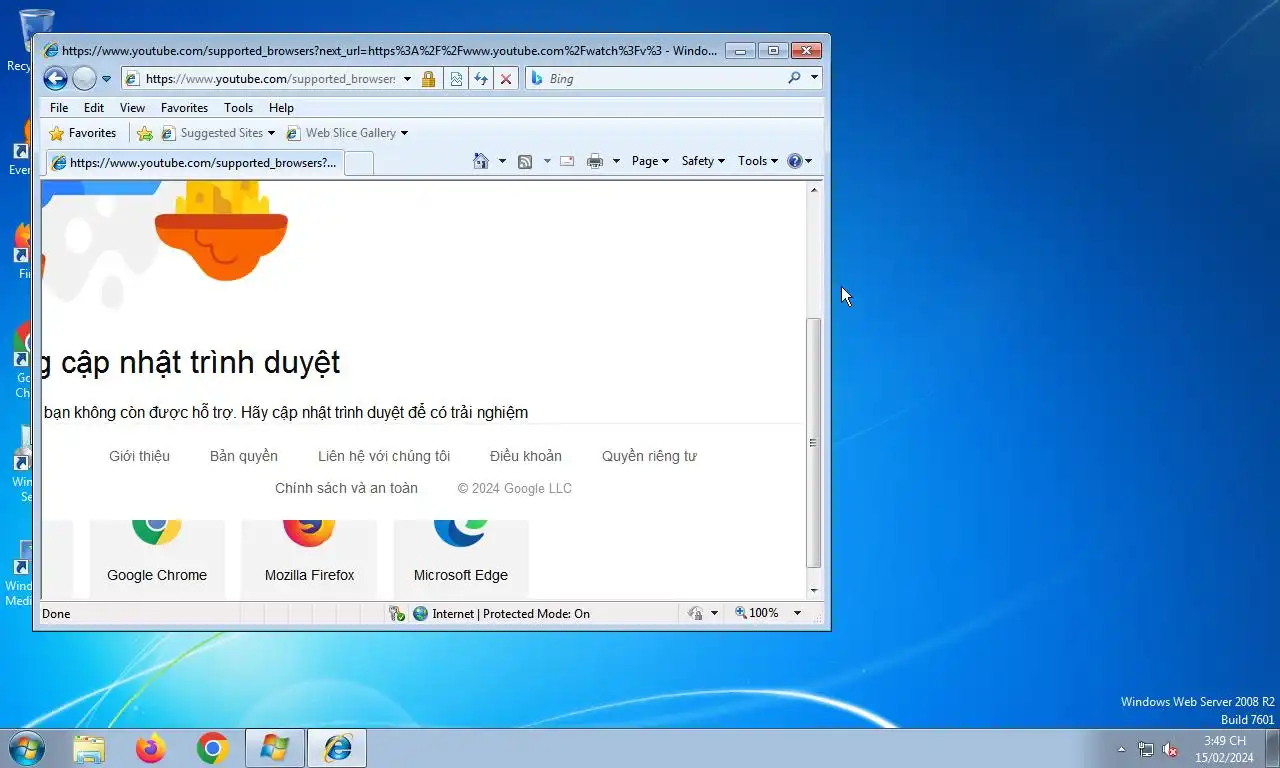The height and width of the screenshot is (768, 1280).
Task: Click the Home icon in command bar
Action: (x=481, y=161)
